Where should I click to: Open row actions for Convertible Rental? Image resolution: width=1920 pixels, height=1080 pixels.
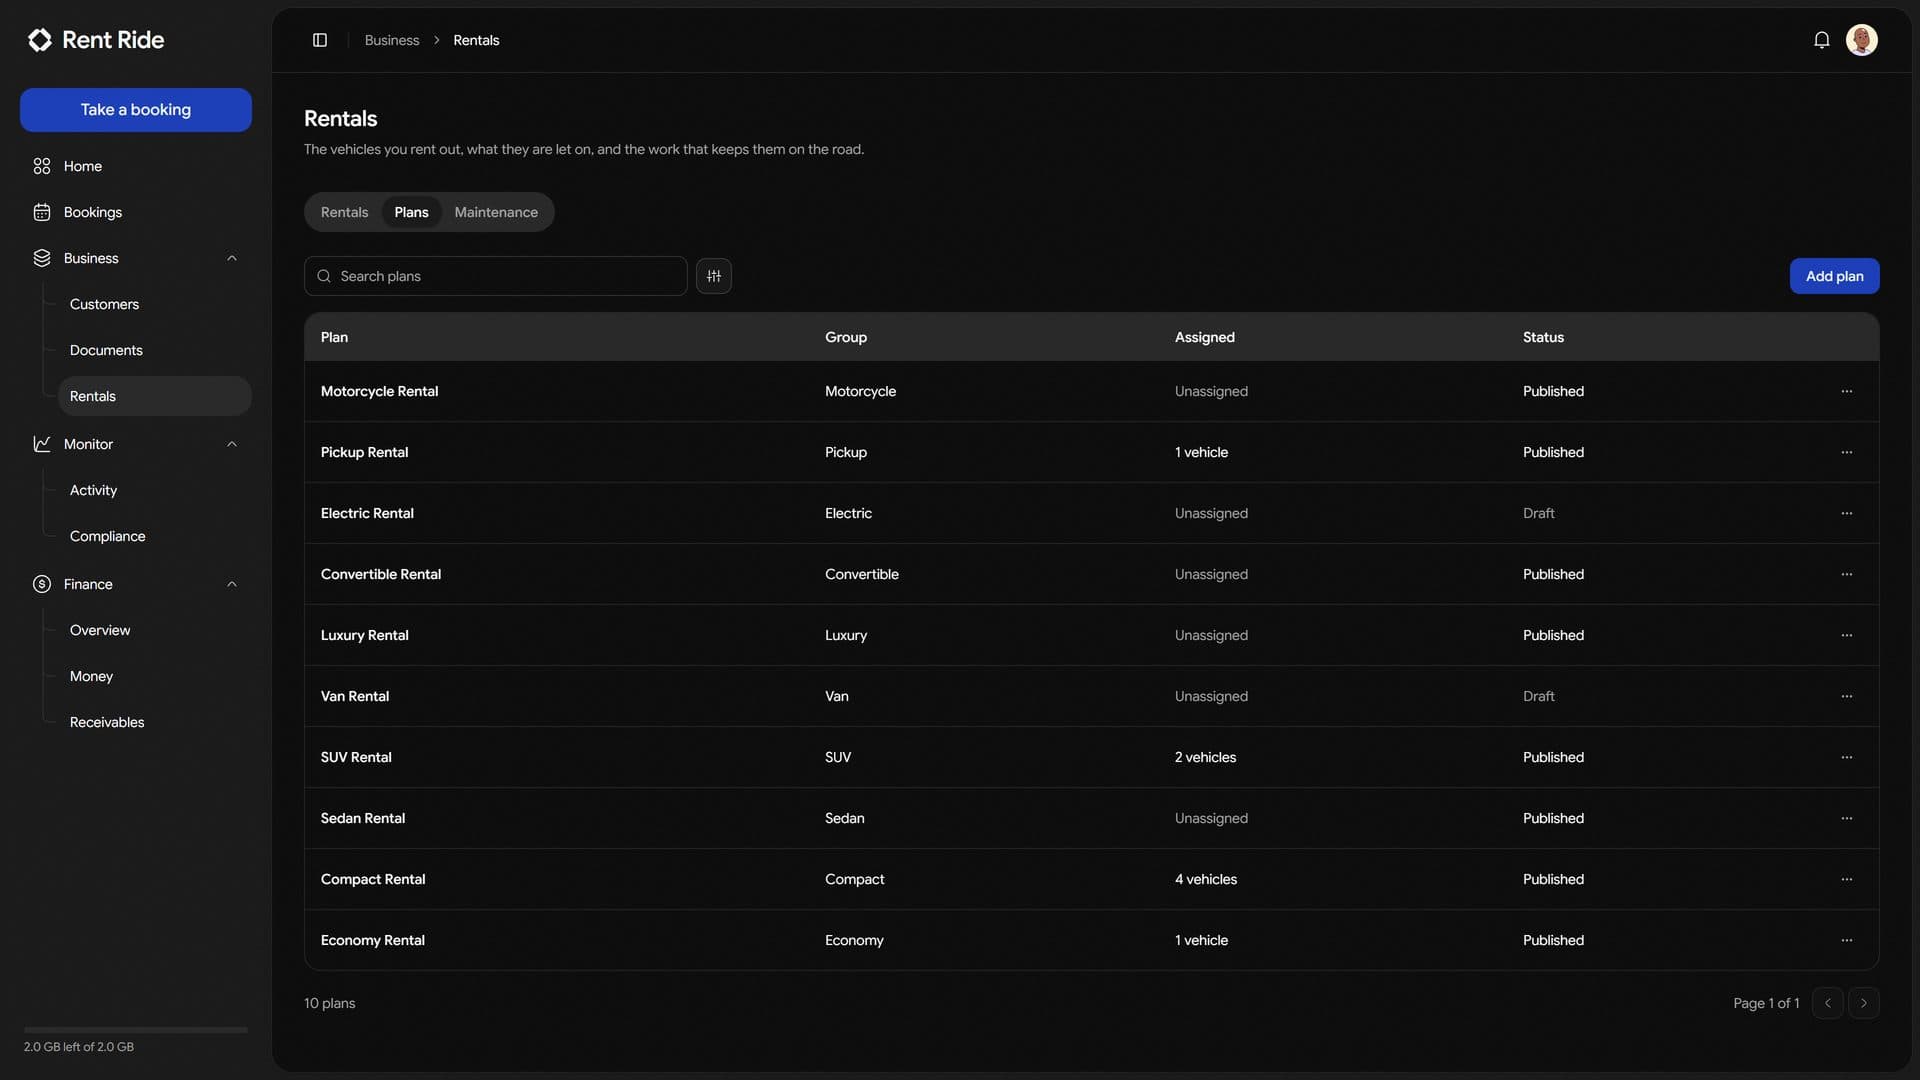point(1847,574)
